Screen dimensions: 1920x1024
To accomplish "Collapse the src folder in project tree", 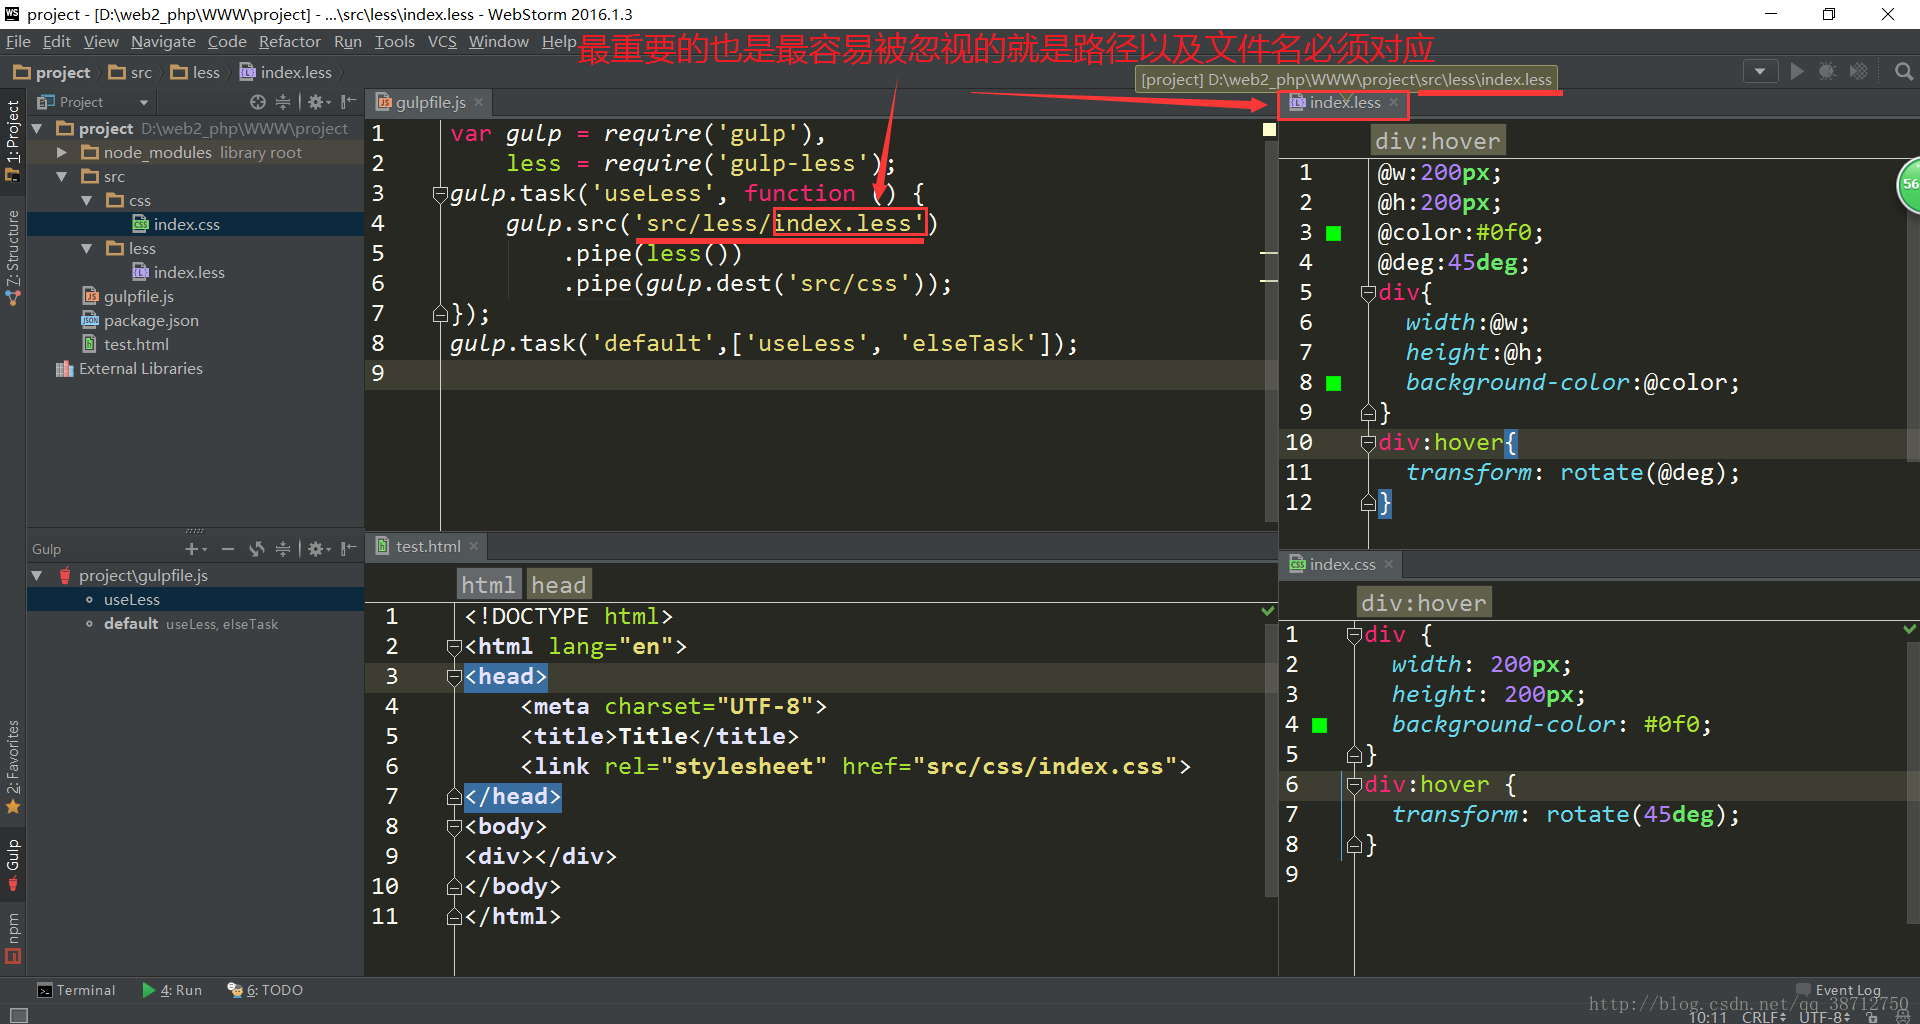I will click(x=62, y=176).
